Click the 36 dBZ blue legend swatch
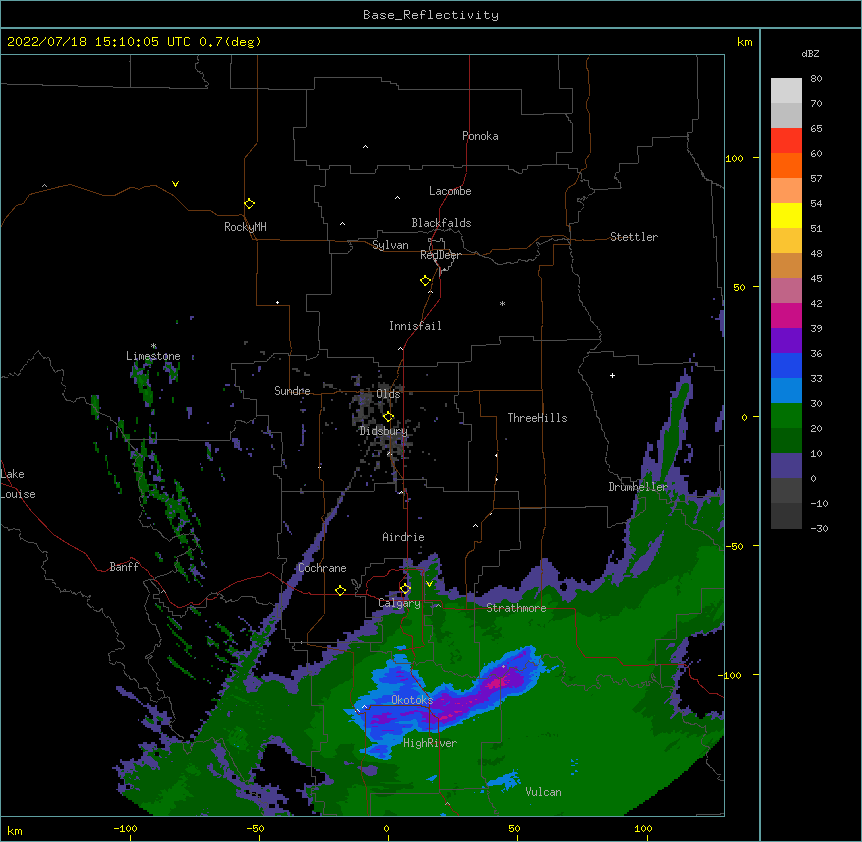862x842 pixels. 786,365
